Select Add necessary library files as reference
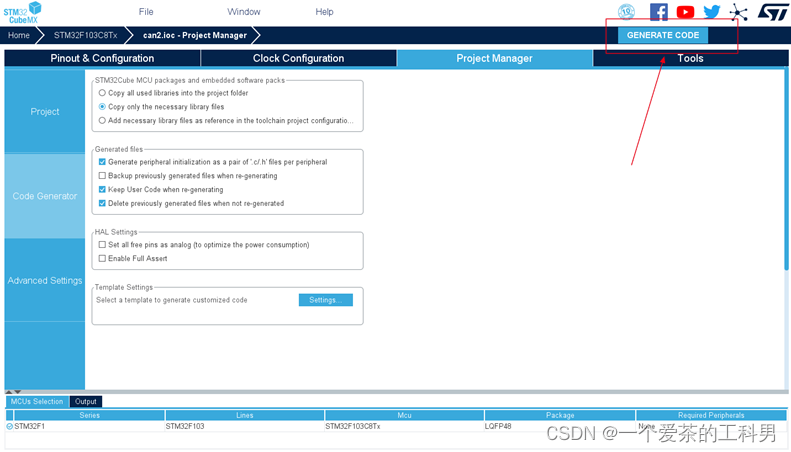Viewport: 791px width, 452px height. (x=102, y=121)
